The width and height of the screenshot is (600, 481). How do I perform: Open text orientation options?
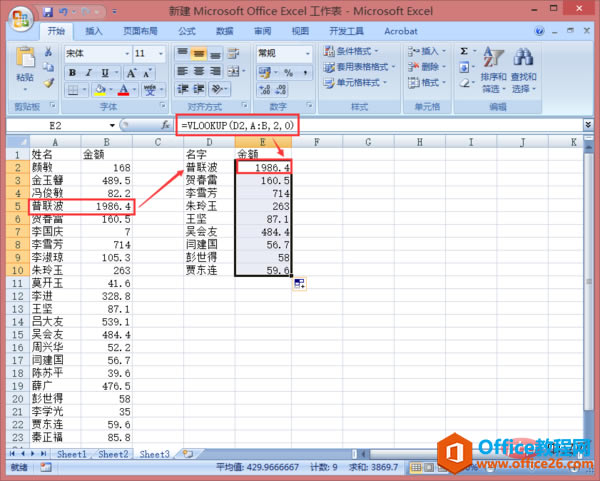(x=217, y=90)
